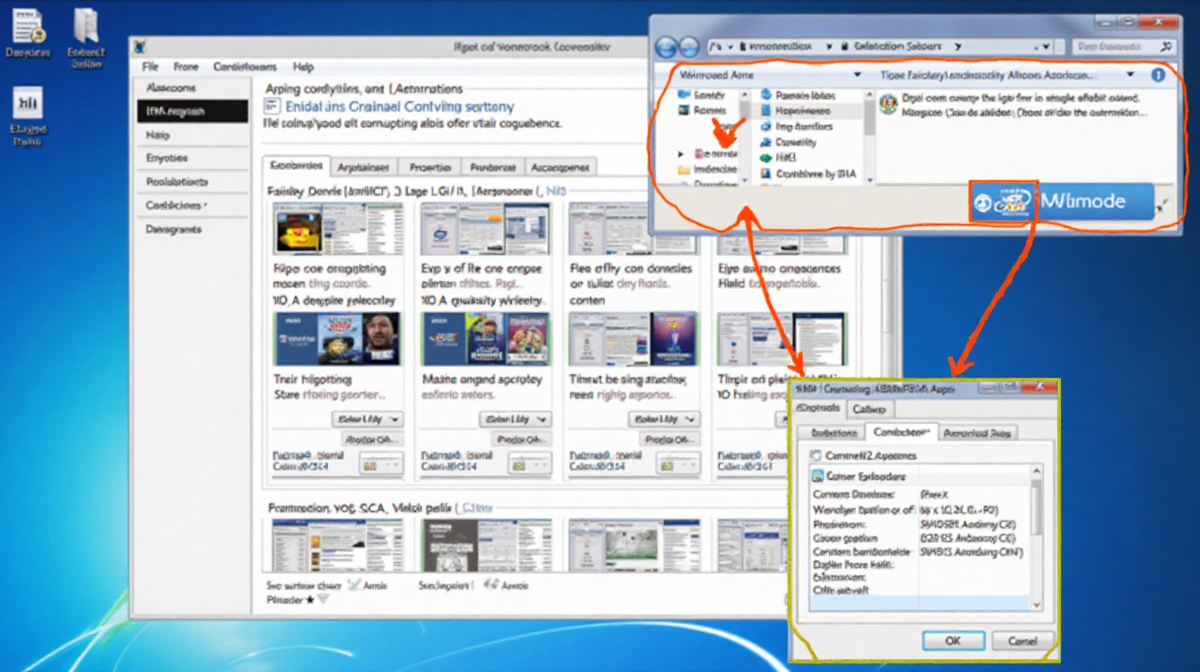The height and width of the screenshot is (672, 1200).
Task: Open the desktop icon below the top row
Action: (28, 117)
